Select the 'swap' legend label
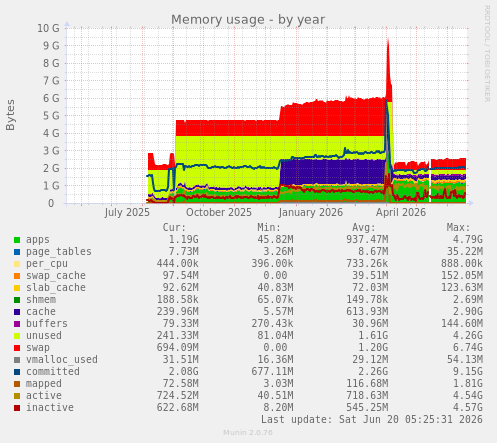Viewport: 497px width, 443px height. point(38,348)
